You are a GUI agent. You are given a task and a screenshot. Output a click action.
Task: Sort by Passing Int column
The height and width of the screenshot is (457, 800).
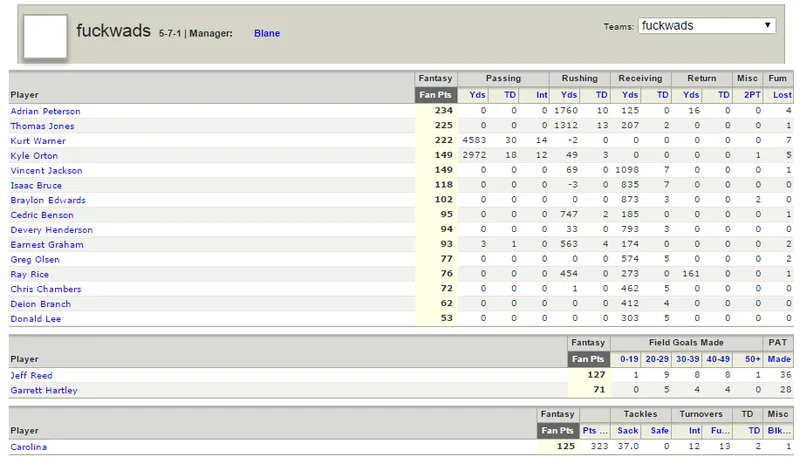[541, 95]
